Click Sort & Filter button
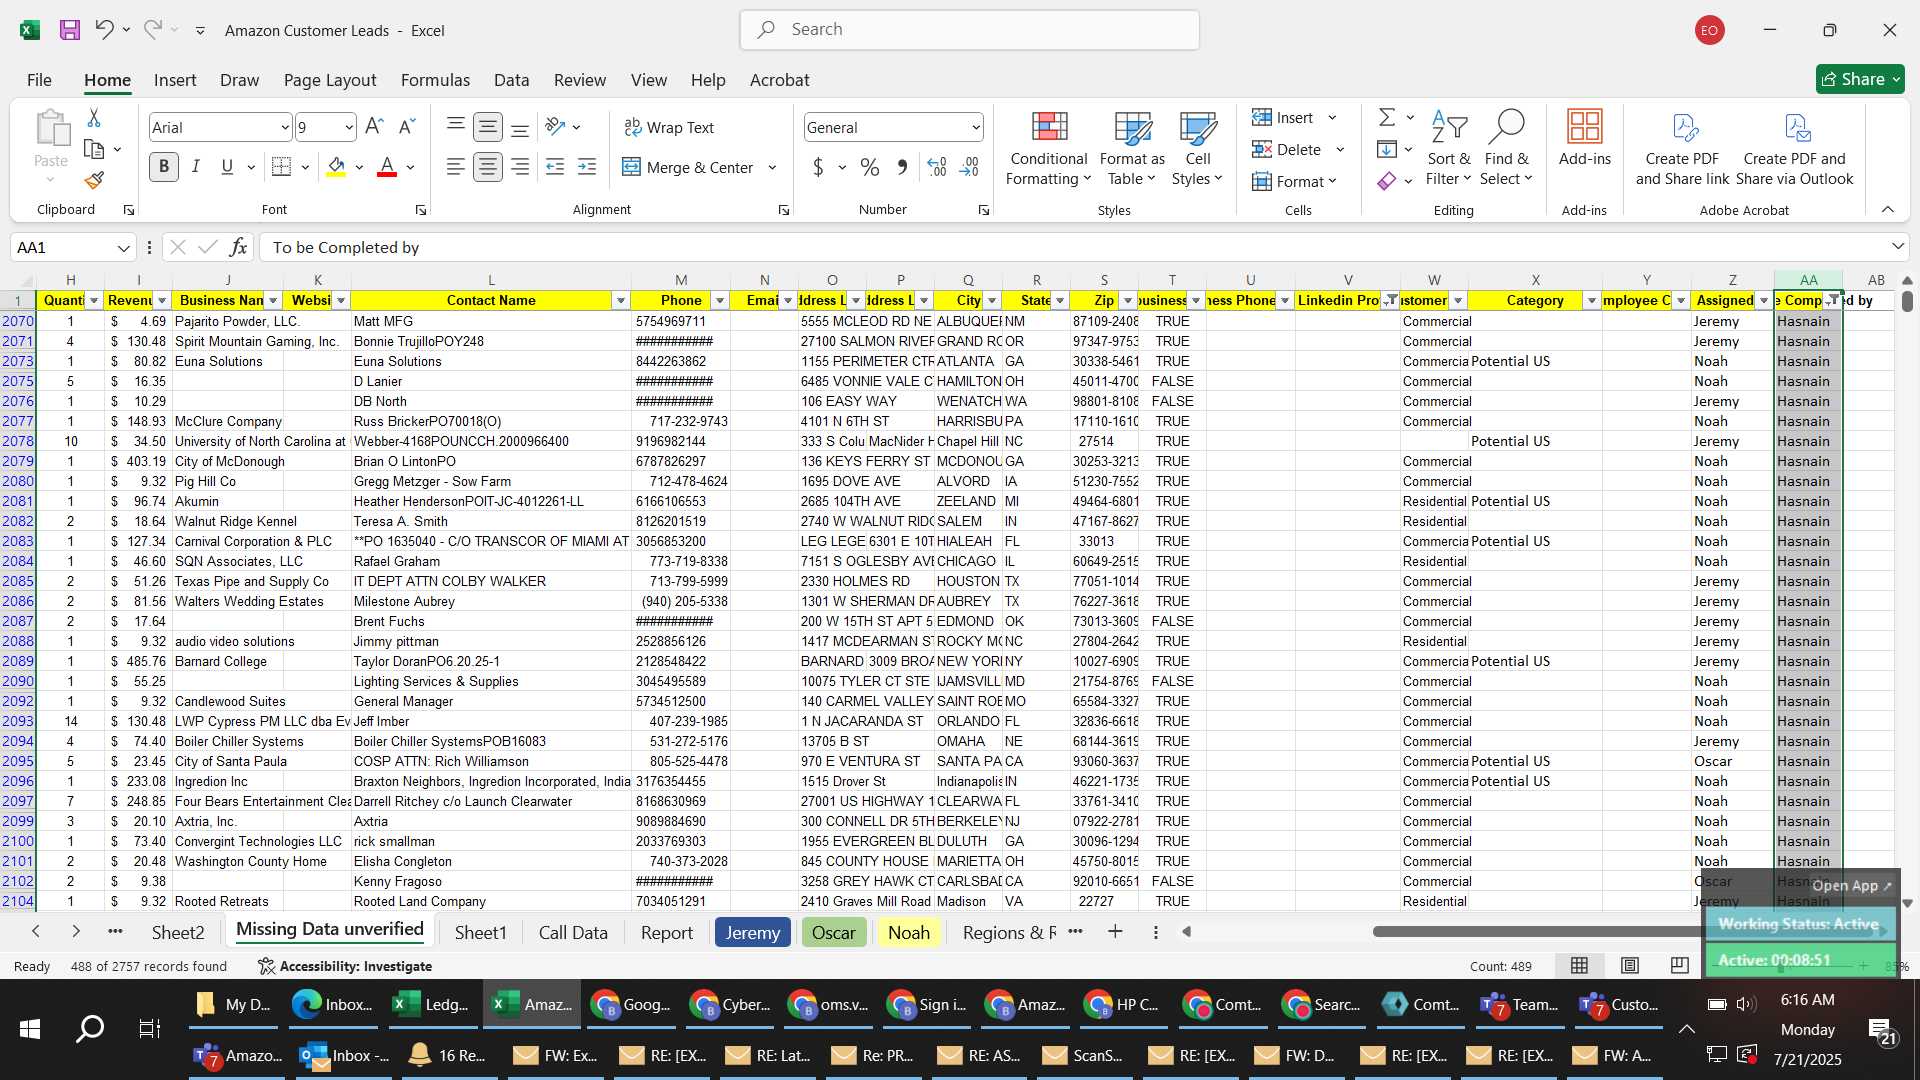 pyautogui.click(x=1449, y=148)
